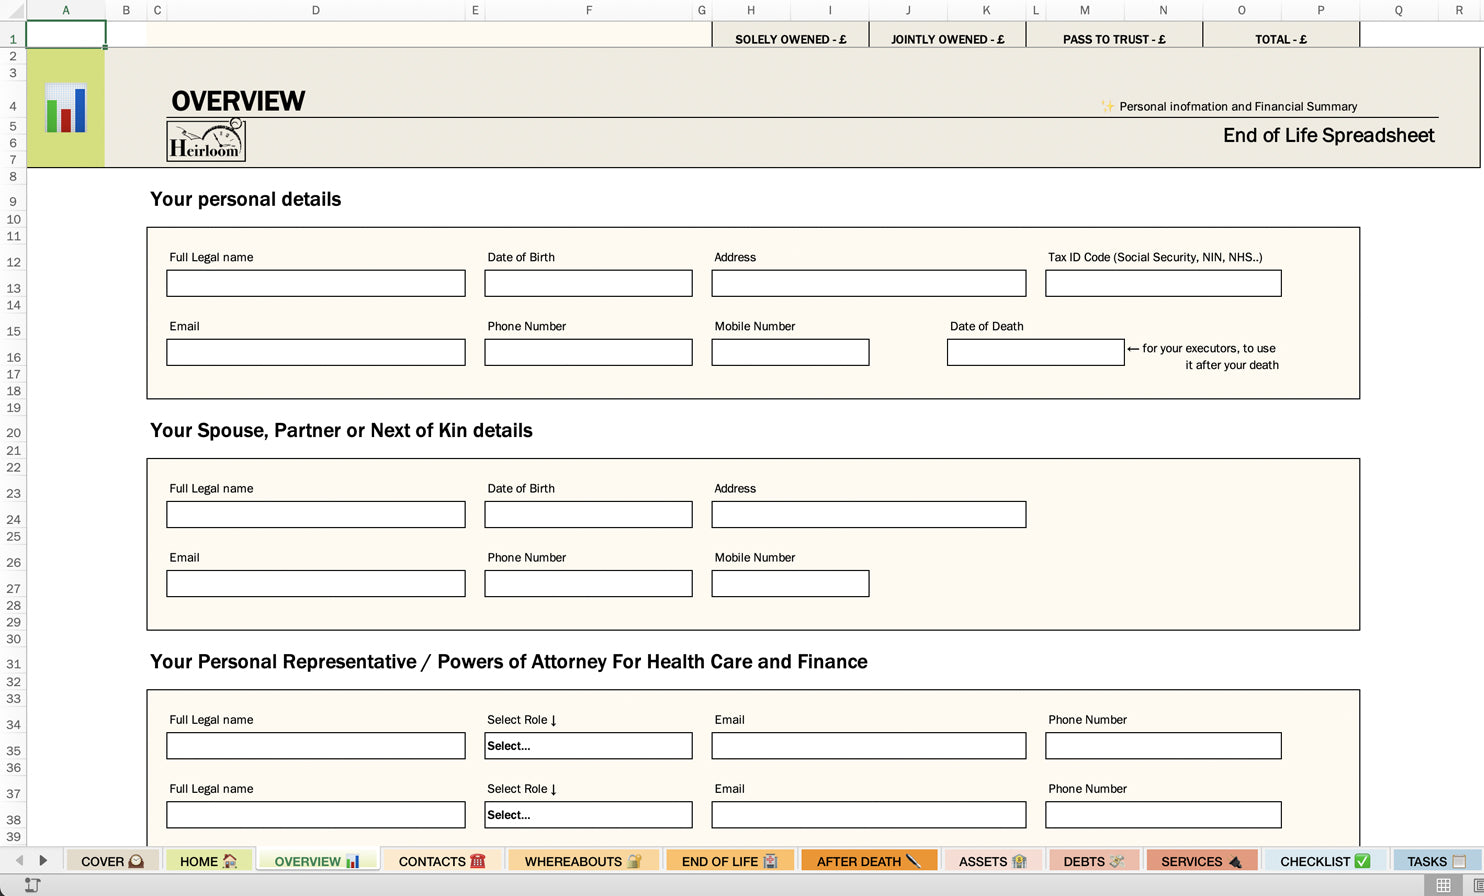Click the green checkmark on the CHECKLIST tab
The width and height of the screenshot is (1484, 896).
pyautogui.click(x=1362, y=860)
